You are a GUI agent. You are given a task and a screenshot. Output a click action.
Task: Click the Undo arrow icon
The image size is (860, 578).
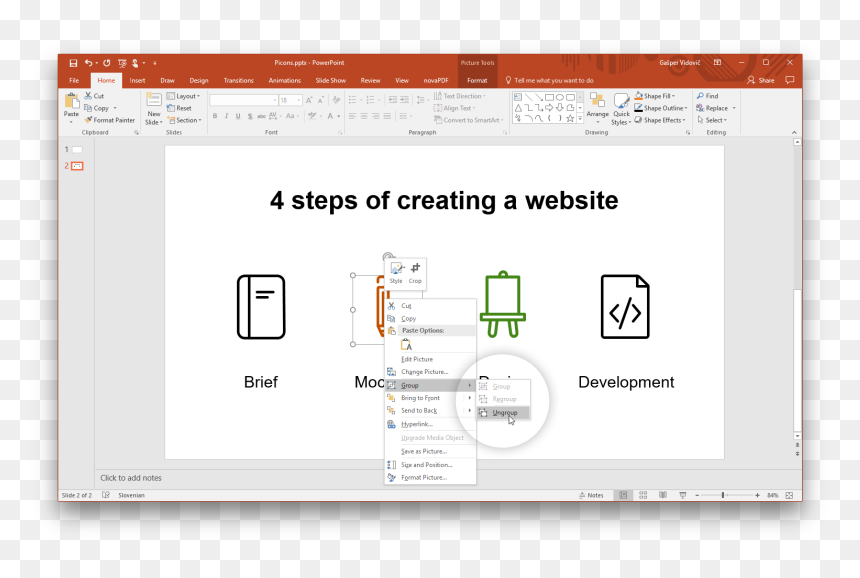(x=88, y=63)
